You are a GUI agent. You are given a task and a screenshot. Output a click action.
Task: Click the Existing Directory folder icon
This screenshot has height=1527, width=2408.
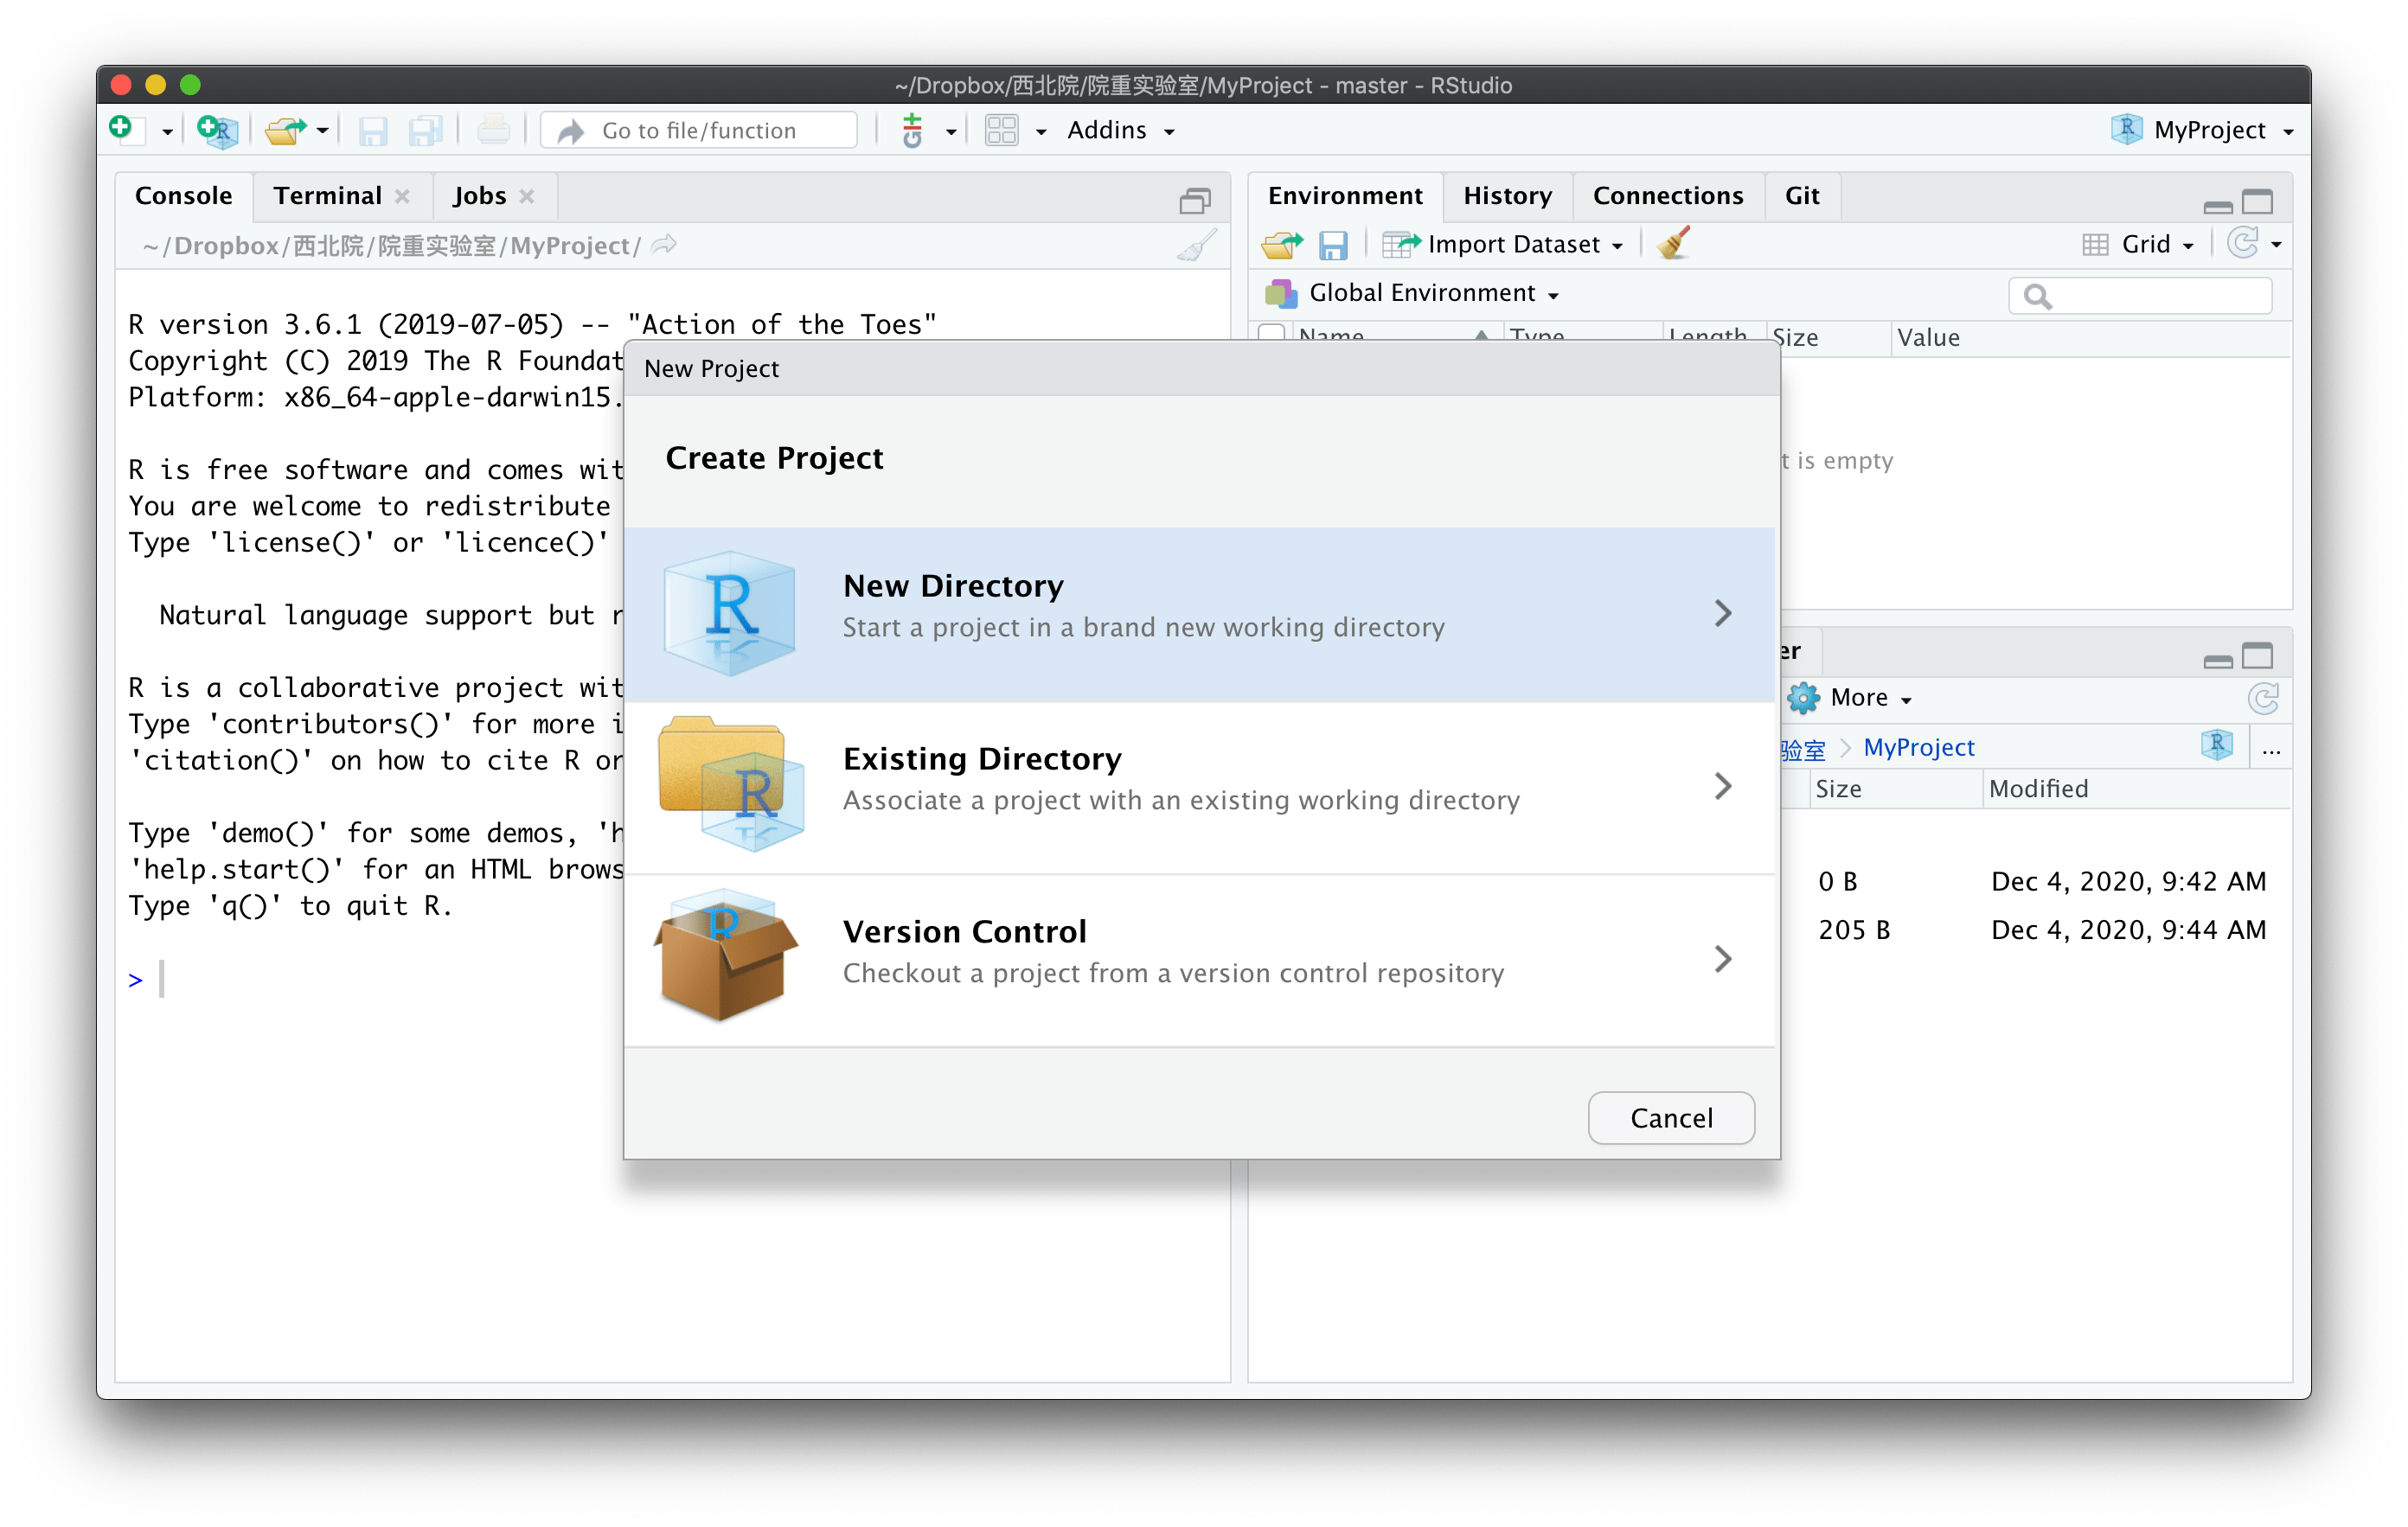tap(731, 784)
